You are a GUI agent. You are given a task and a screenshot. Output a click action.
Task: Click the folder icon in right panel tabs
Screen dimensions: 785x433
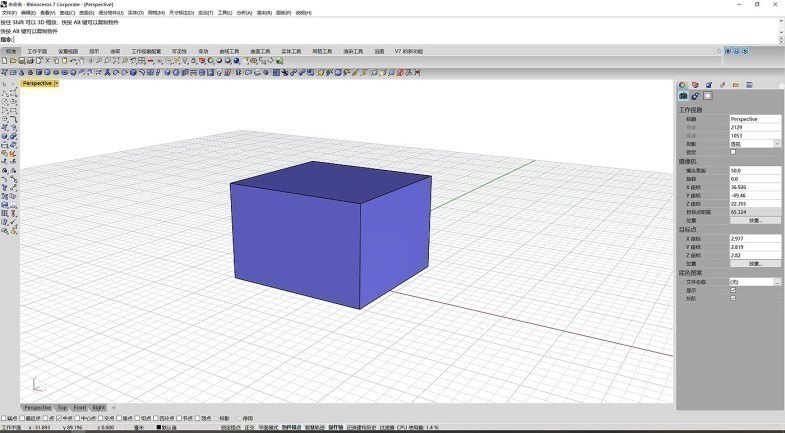735,85
